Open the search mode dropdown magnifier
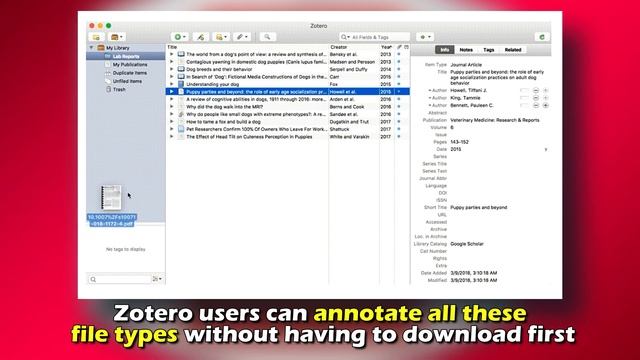This screenshot has height=360, width=640. (345, 37)
